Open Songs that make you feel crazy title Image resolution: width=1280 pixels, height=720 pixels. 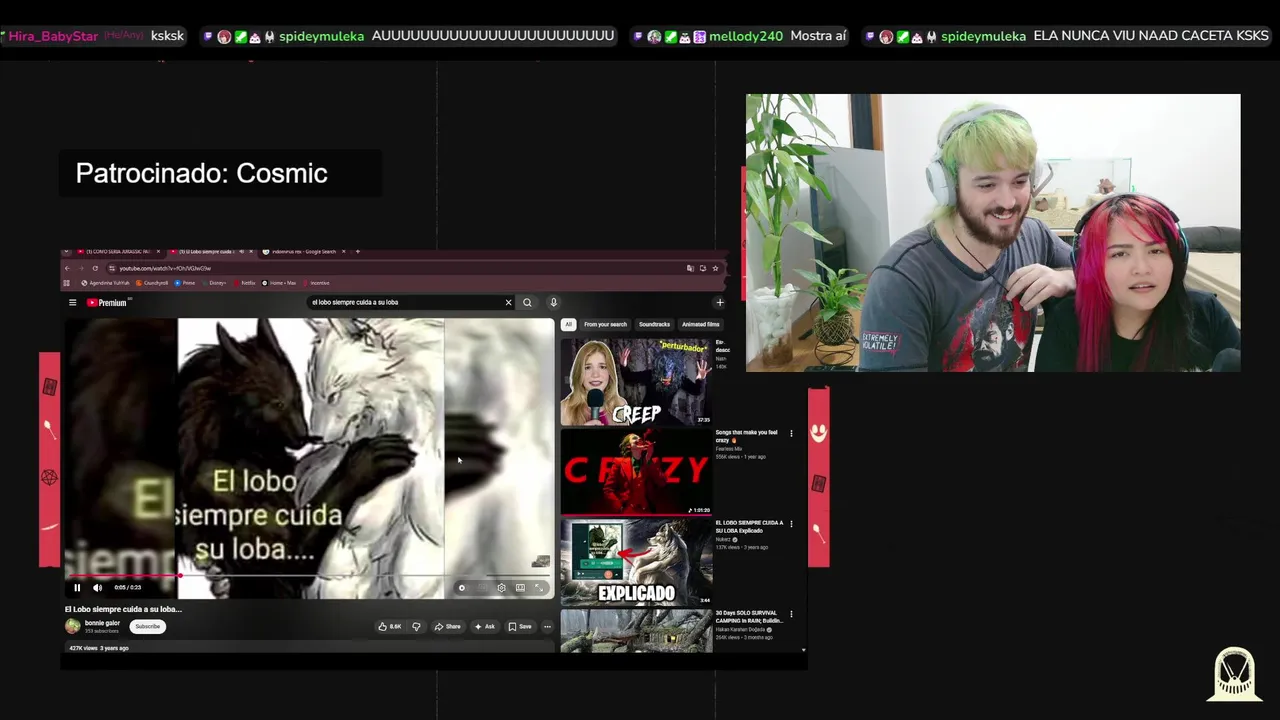[x=746, y=436]
